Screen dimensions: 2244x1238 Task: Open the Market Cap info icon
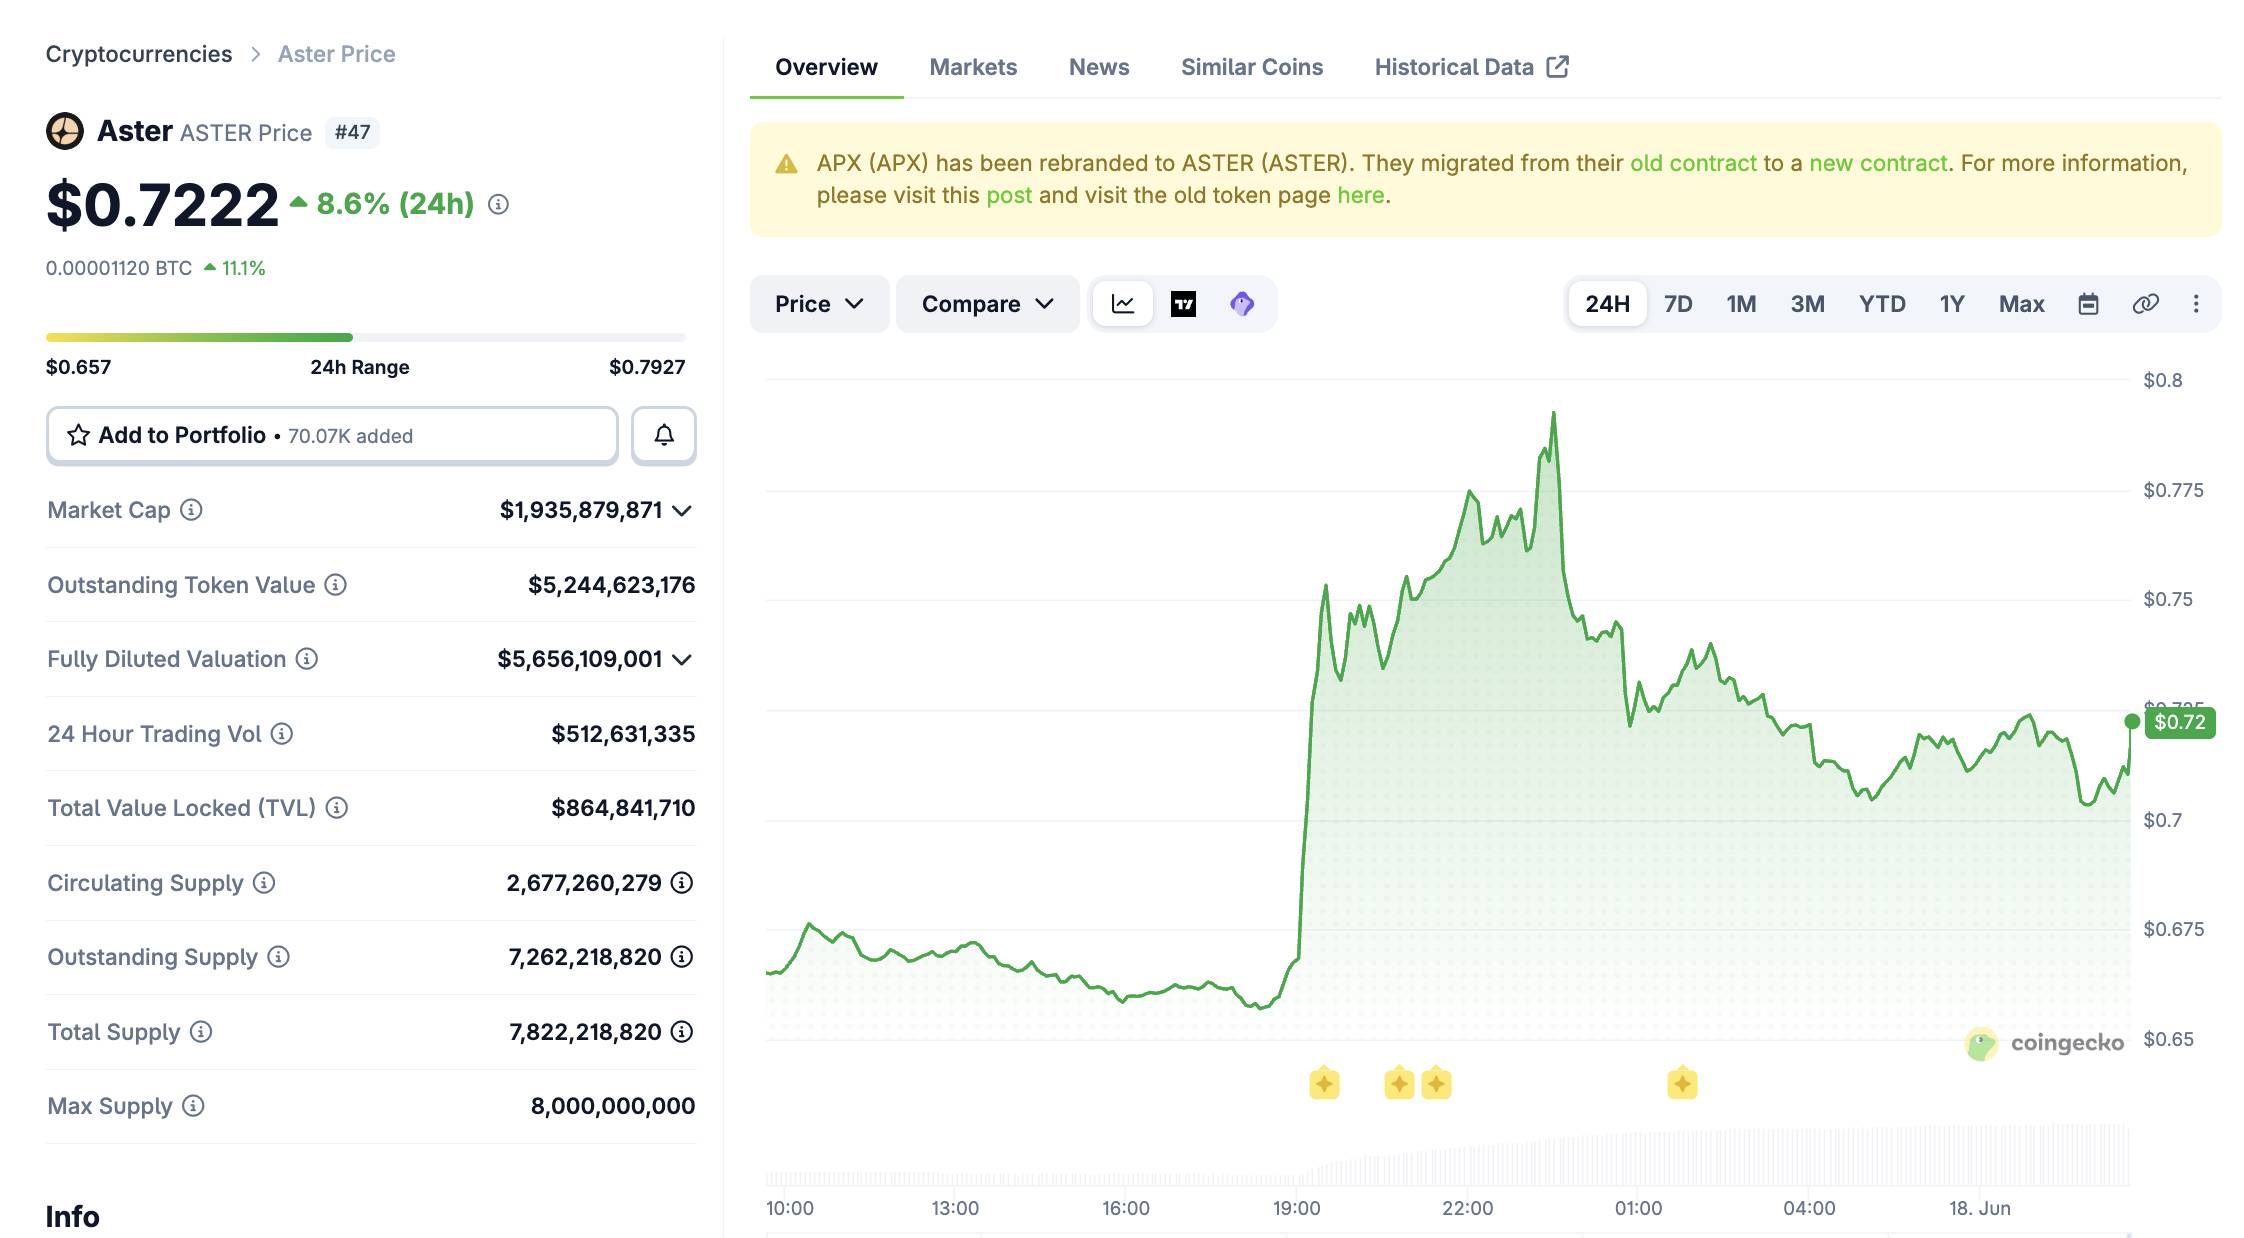(191, 510)
